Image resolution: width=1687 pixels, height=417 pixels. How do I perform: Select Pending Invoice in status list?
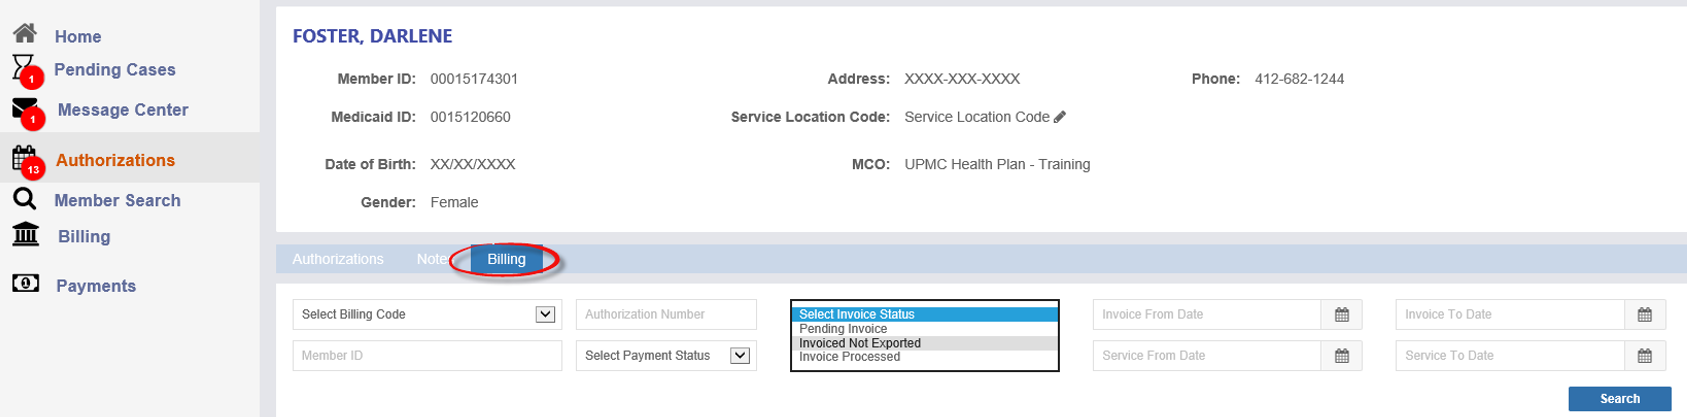tap(843, 329)
